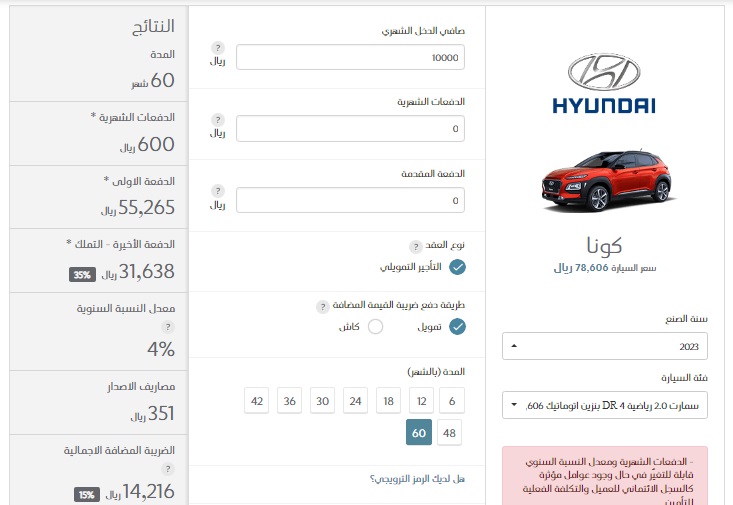The image size is (733, 505).
Task: Click the pink disclaimer notice box
Action: pos(605,476)
